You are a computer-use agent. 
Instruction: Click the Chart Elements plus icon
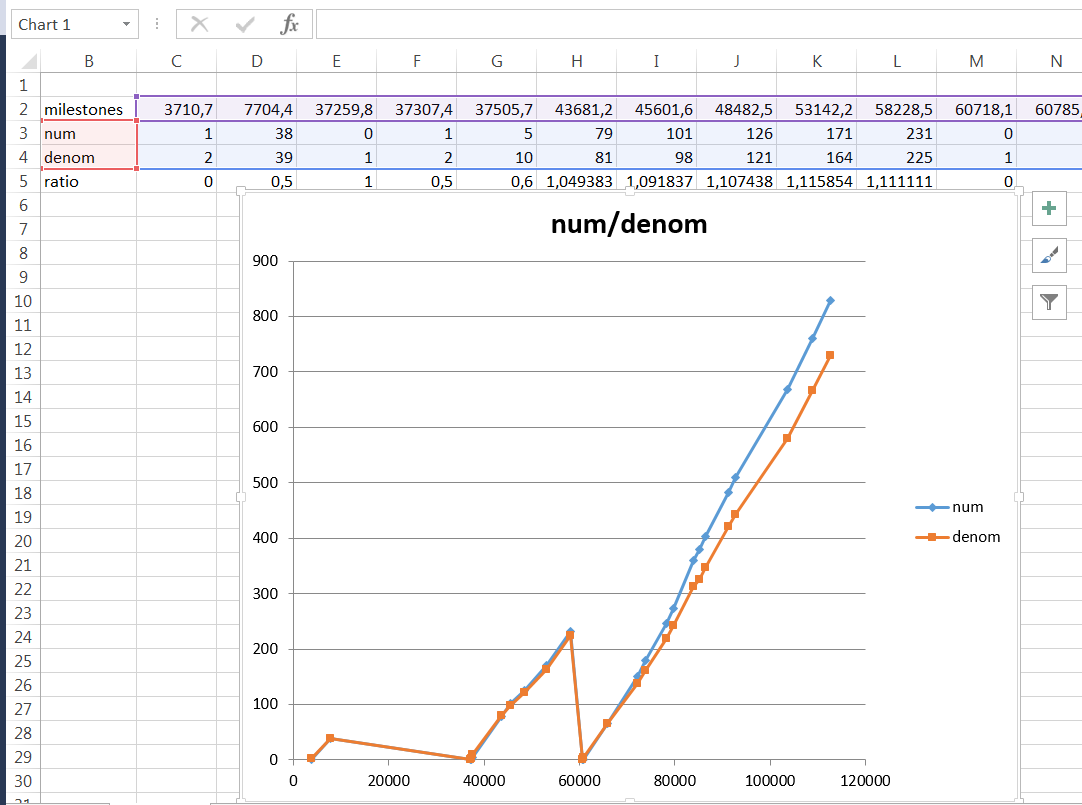click(1048, 208)
